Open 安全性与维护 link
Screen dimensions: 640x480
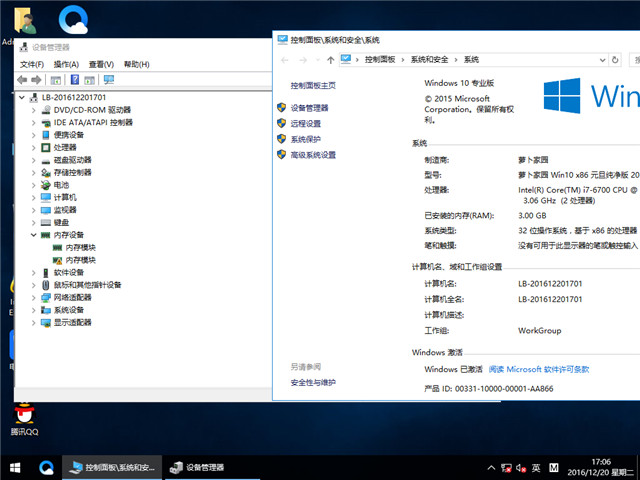click(313, 382)
